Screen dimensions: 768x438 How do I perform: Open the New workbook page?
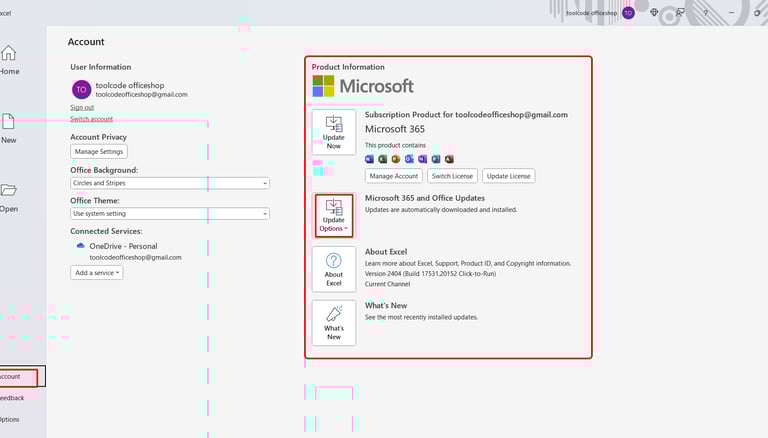(x=8, y=129)
